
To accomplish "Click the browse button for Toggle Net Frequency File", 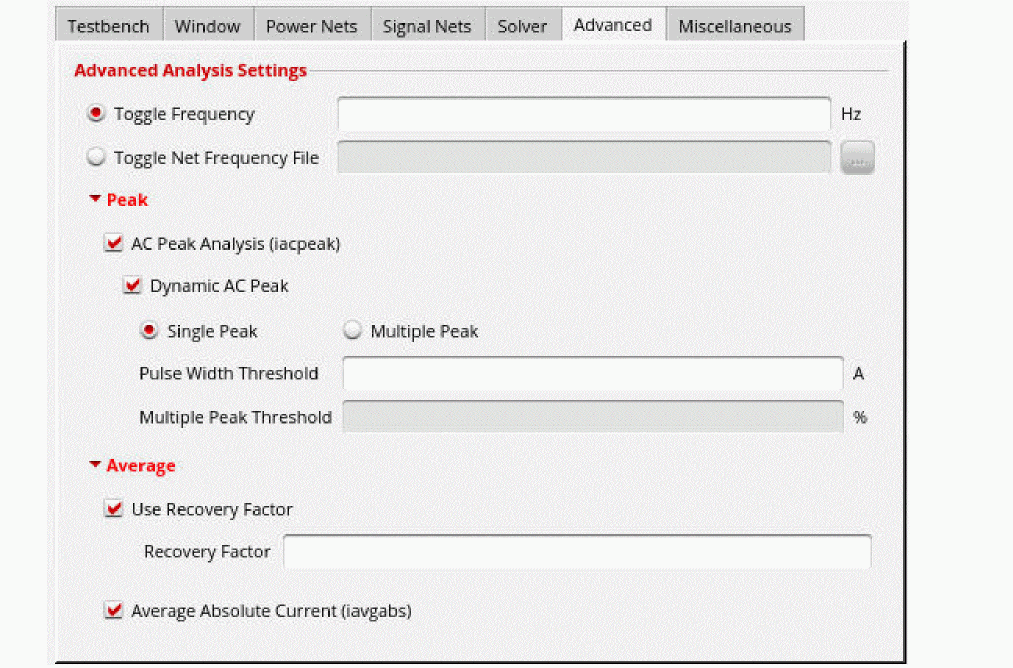I will 857,158.
